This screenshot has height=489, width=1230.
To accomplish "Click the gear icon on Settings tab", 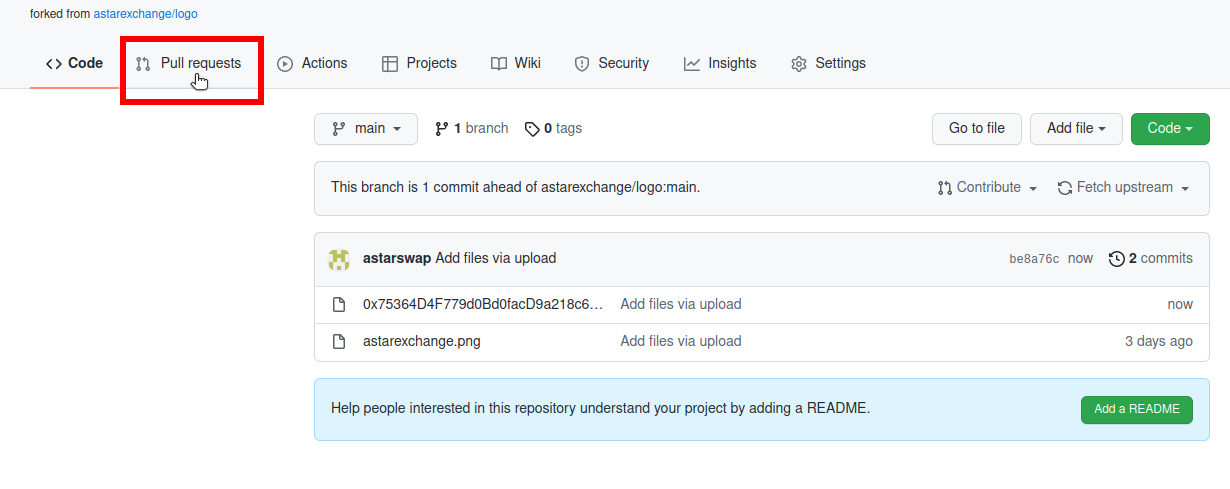I will (799, 64).
